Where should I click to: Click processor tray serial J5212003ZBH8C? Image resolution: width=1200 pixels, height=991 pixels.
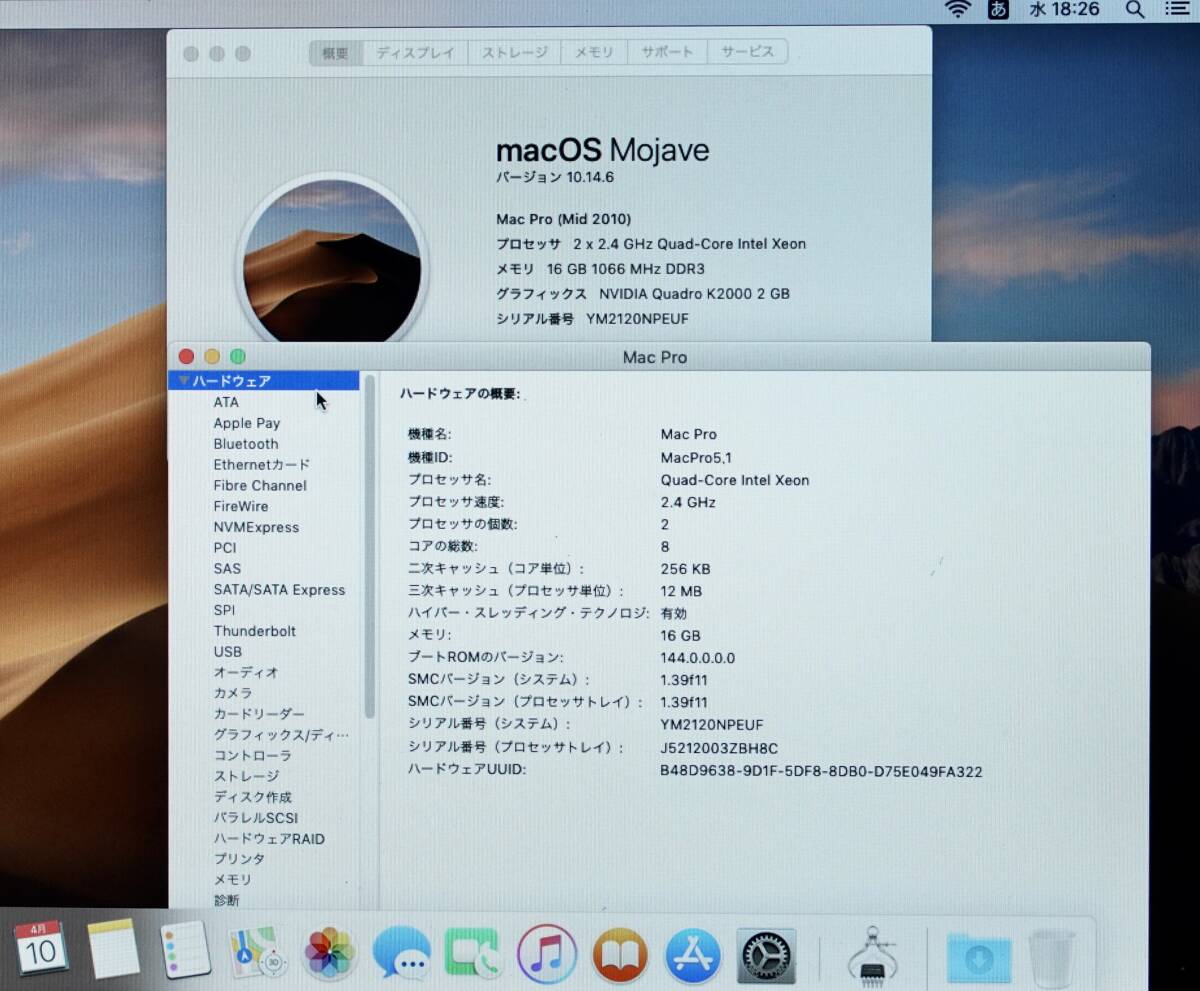click(x=720, y=748)
